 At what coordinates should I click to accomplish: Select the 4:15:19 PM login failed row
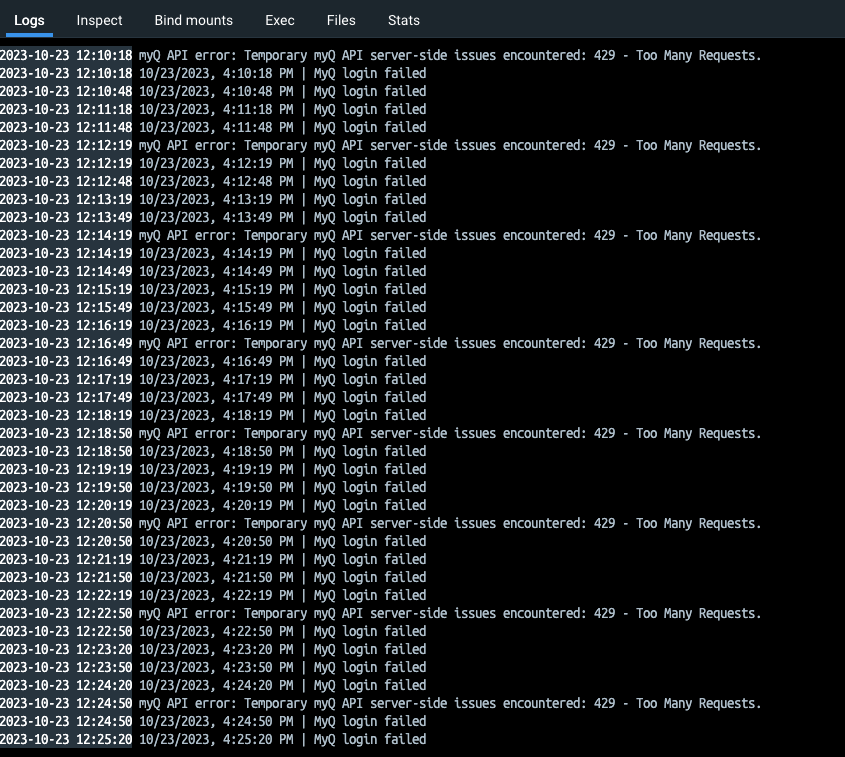(x=213, y=289)
